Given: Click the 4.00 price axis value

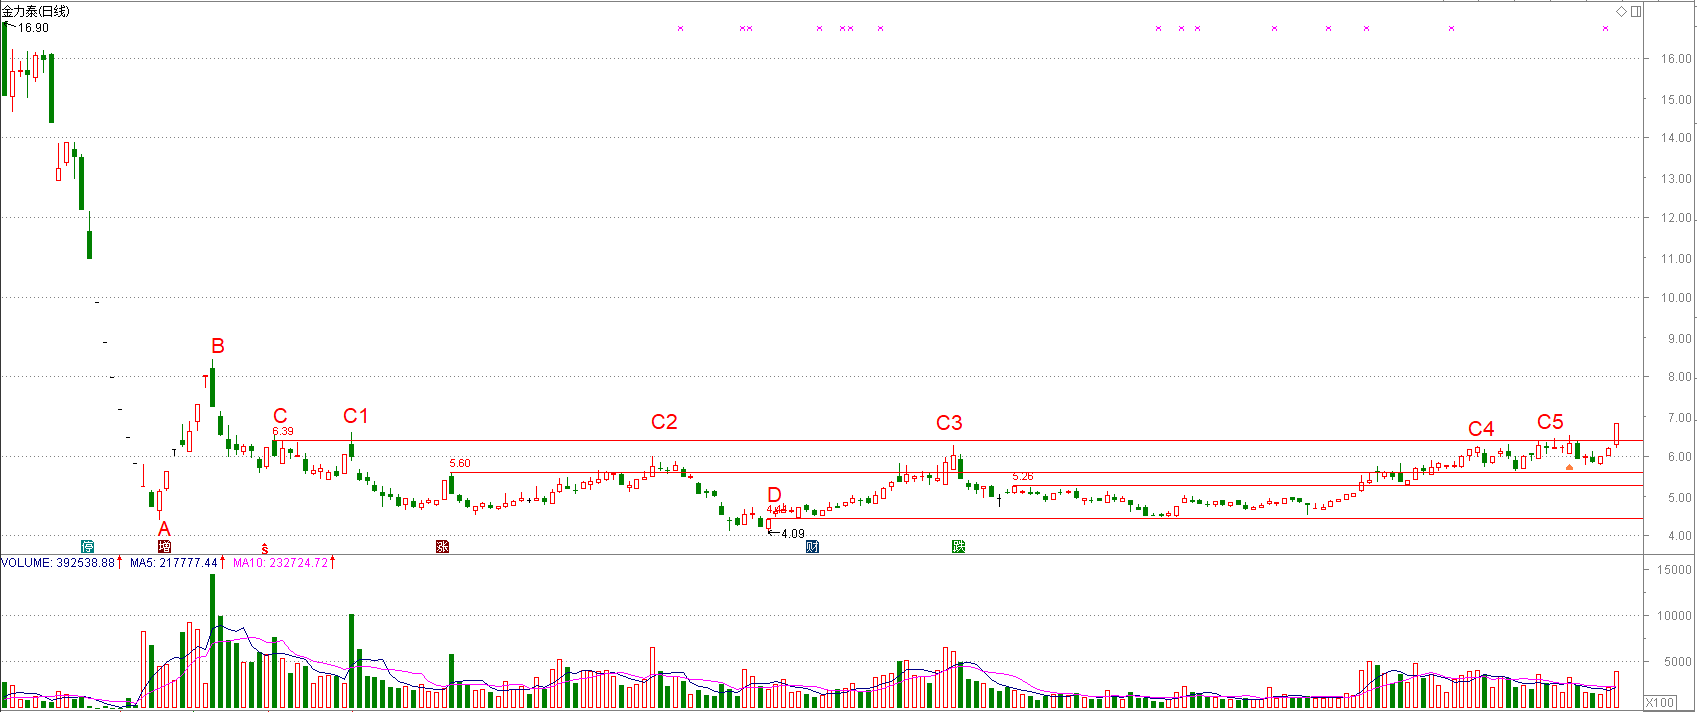Looking at the screenshot, I should tap(1679, 537).
